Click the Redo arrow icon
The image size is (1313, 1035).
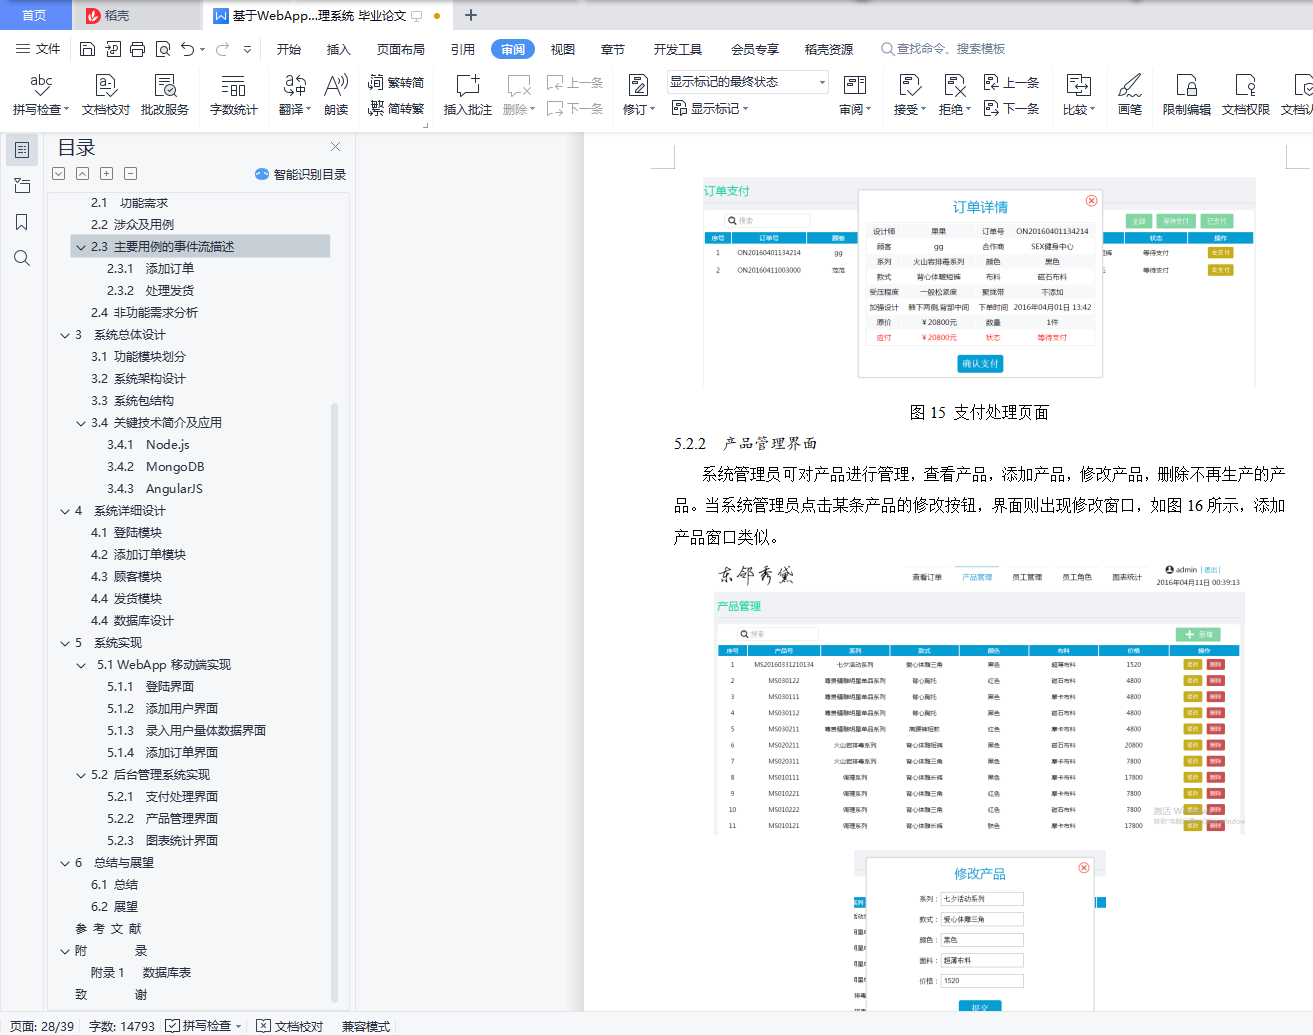[x=222, y=49]
